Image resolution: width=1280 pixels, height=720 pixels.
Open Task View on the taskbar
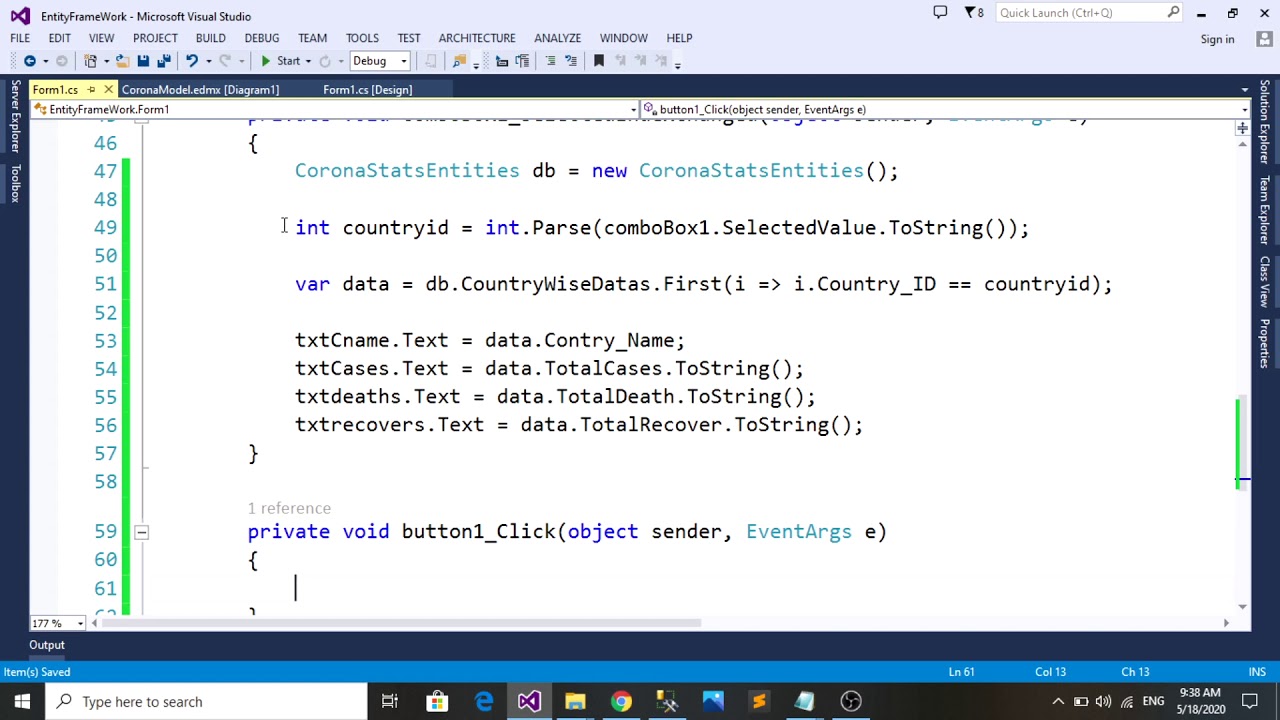[390, 701]
